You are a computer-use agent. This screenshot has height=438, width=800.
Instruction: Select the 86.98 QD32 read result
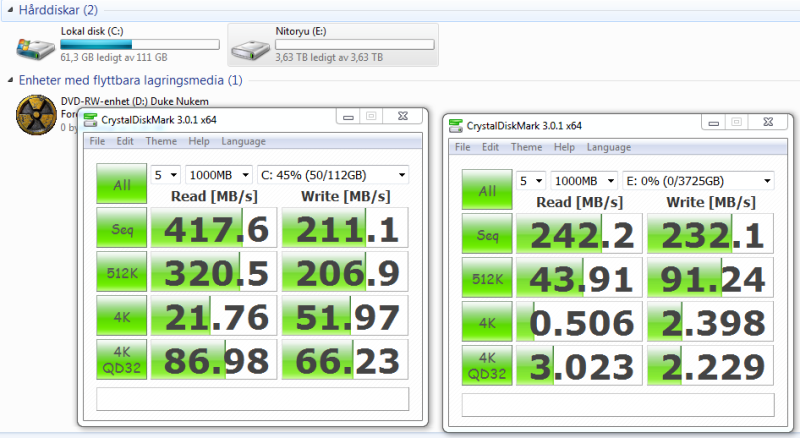click(214, 360)
